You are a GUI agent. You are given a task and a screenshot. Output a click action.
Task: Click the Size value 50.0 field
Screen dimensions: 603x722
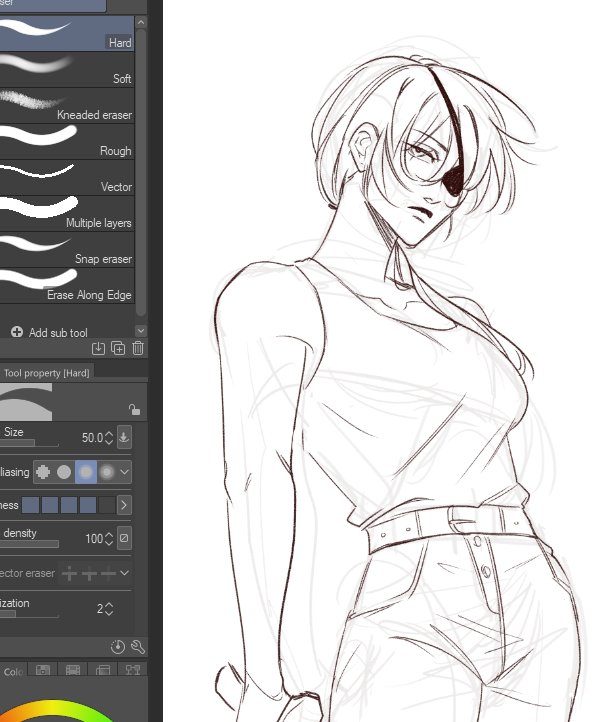click(92, 437)
